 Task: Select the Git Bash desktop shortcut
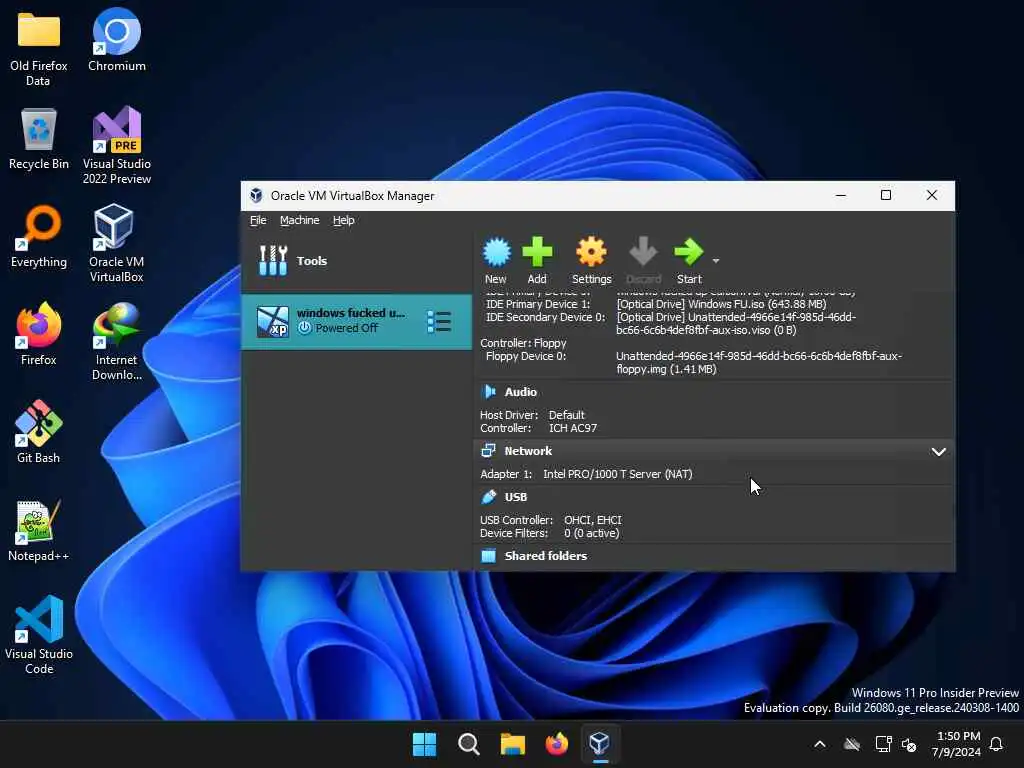[39, 432]
